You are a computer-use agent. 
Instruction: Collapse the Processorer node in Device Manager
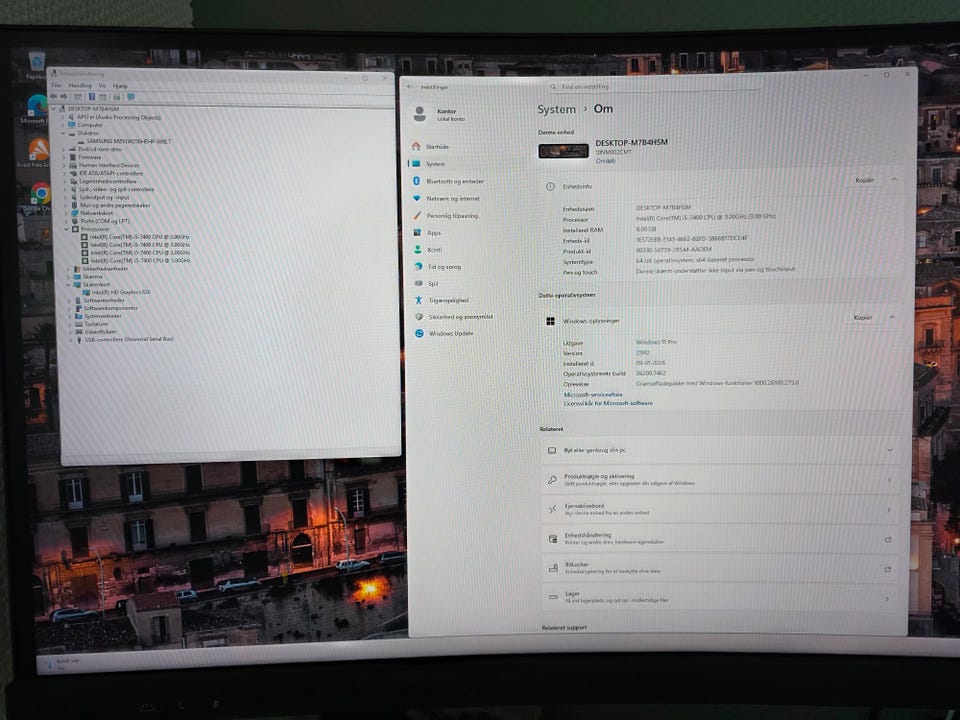click(x=67, y=229)
